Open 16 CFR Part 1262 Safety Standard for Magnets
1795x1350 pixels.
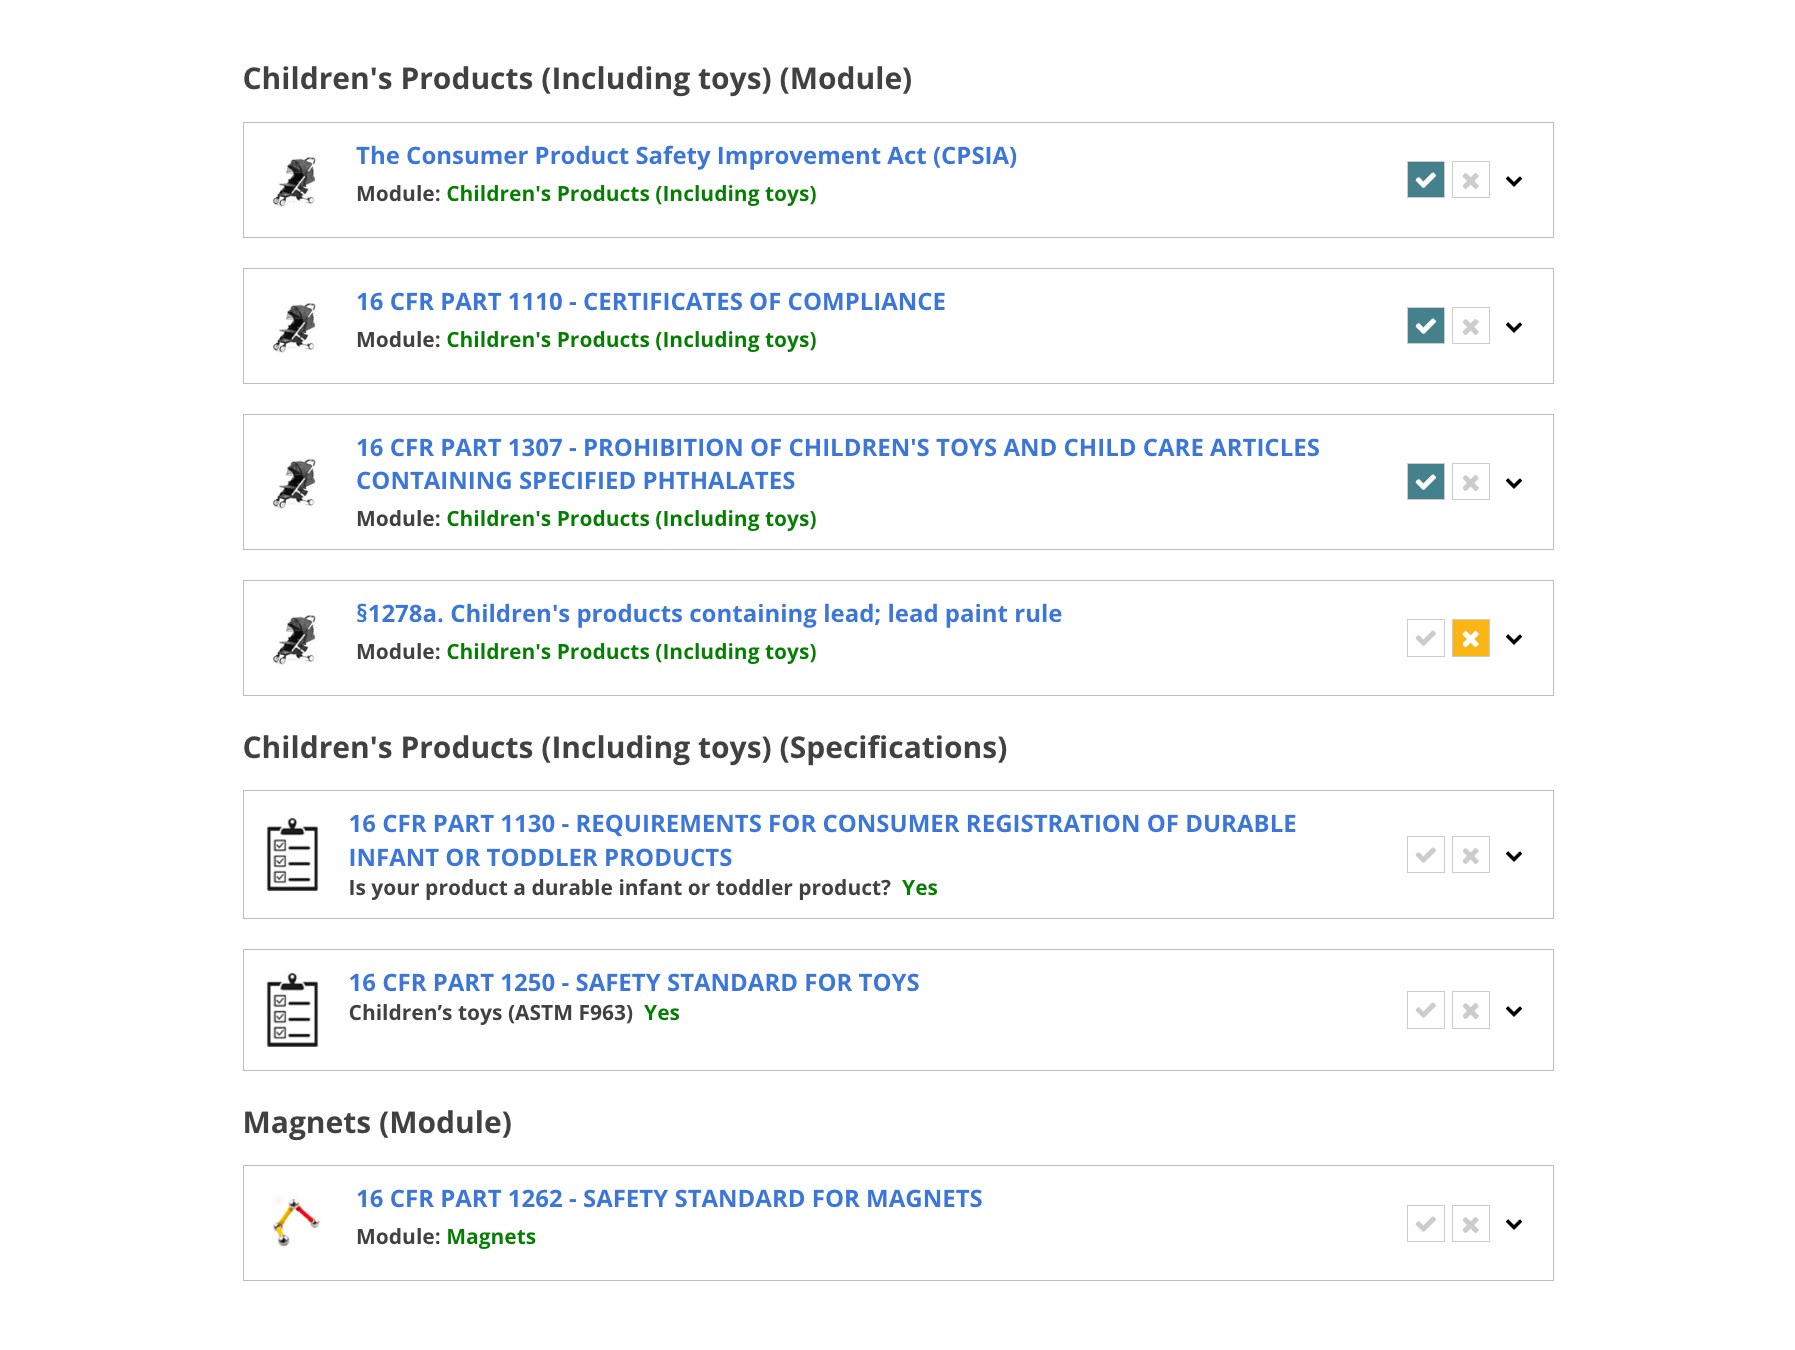[x=669, y=1199]
